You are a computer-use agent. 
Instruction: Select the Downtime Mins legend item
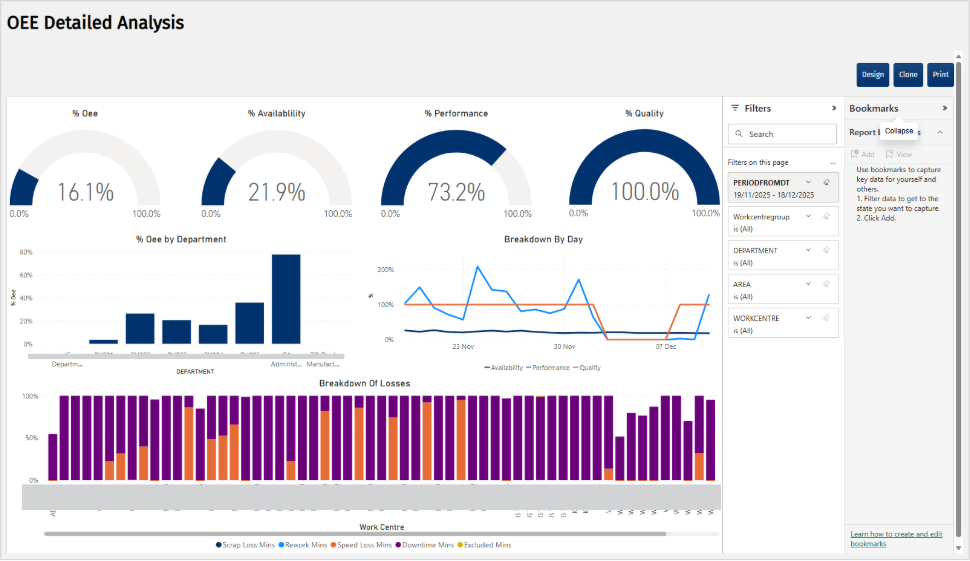(424, 545)
